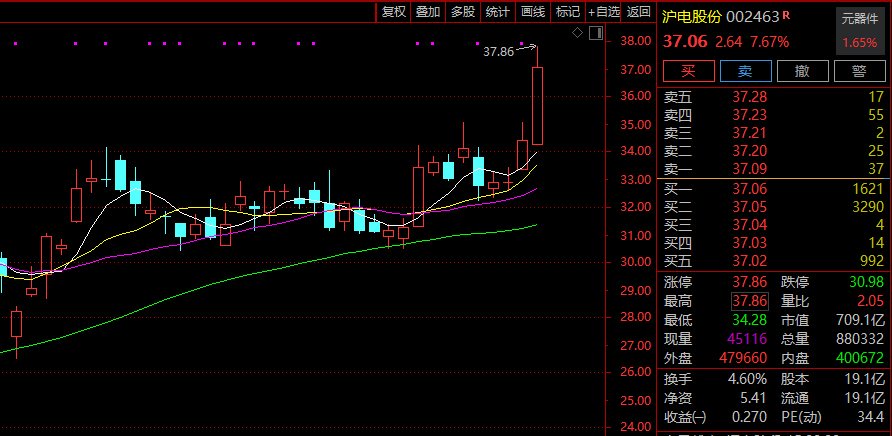
Task: Click the 警 alert button
Action: click(858, 71)
